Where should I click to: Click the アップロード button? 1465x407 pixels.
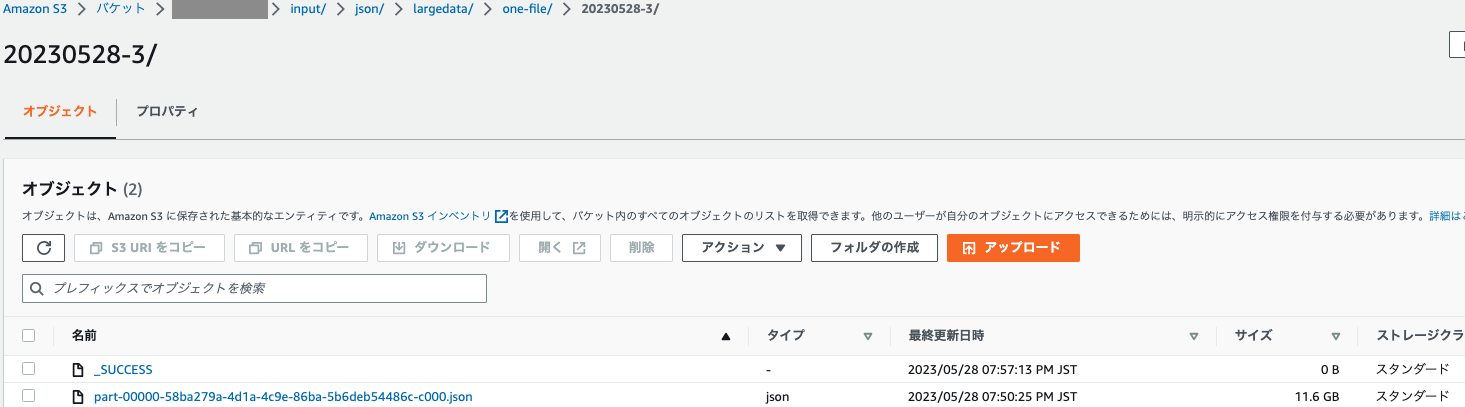point(1013,248)
